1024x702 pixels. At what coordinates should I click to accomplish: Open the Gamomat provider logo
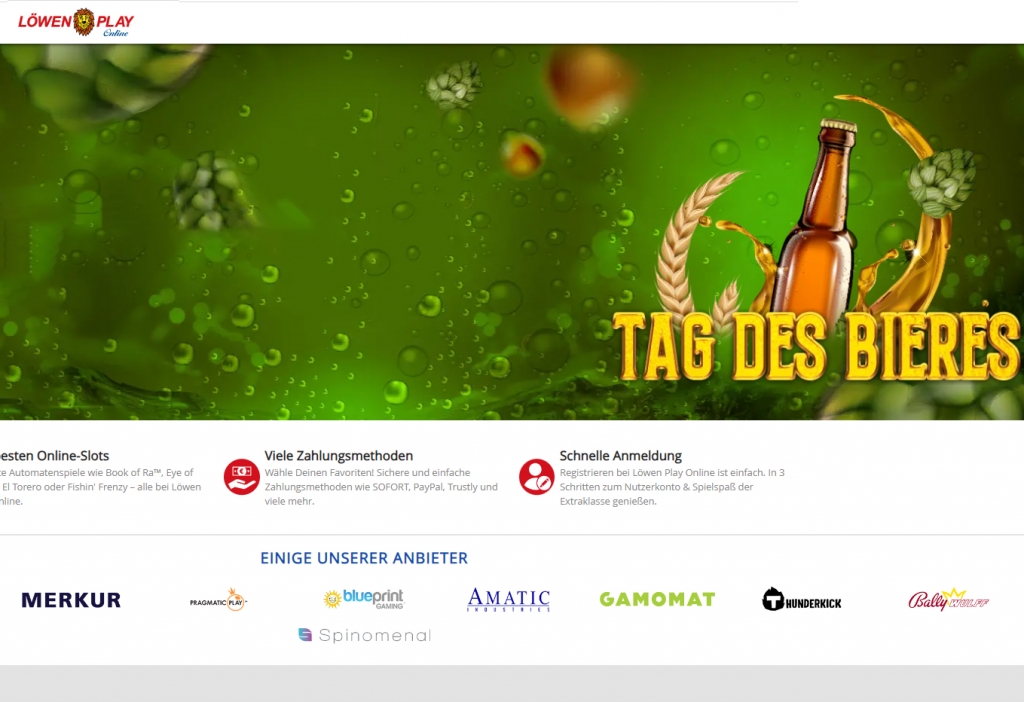click(657, 598)
